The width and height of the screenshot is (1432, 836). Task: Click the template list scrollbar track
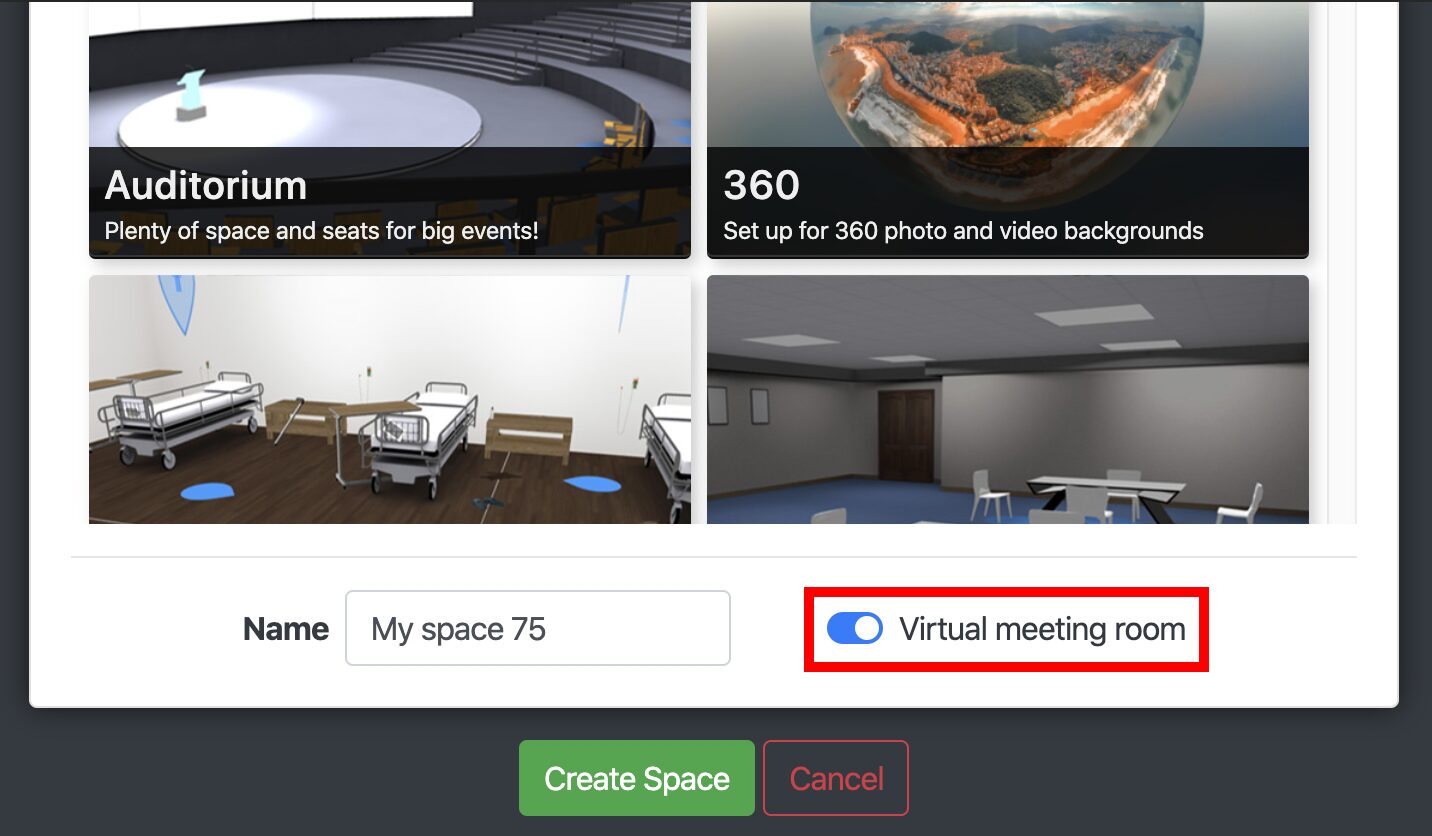click(1340, 262)
